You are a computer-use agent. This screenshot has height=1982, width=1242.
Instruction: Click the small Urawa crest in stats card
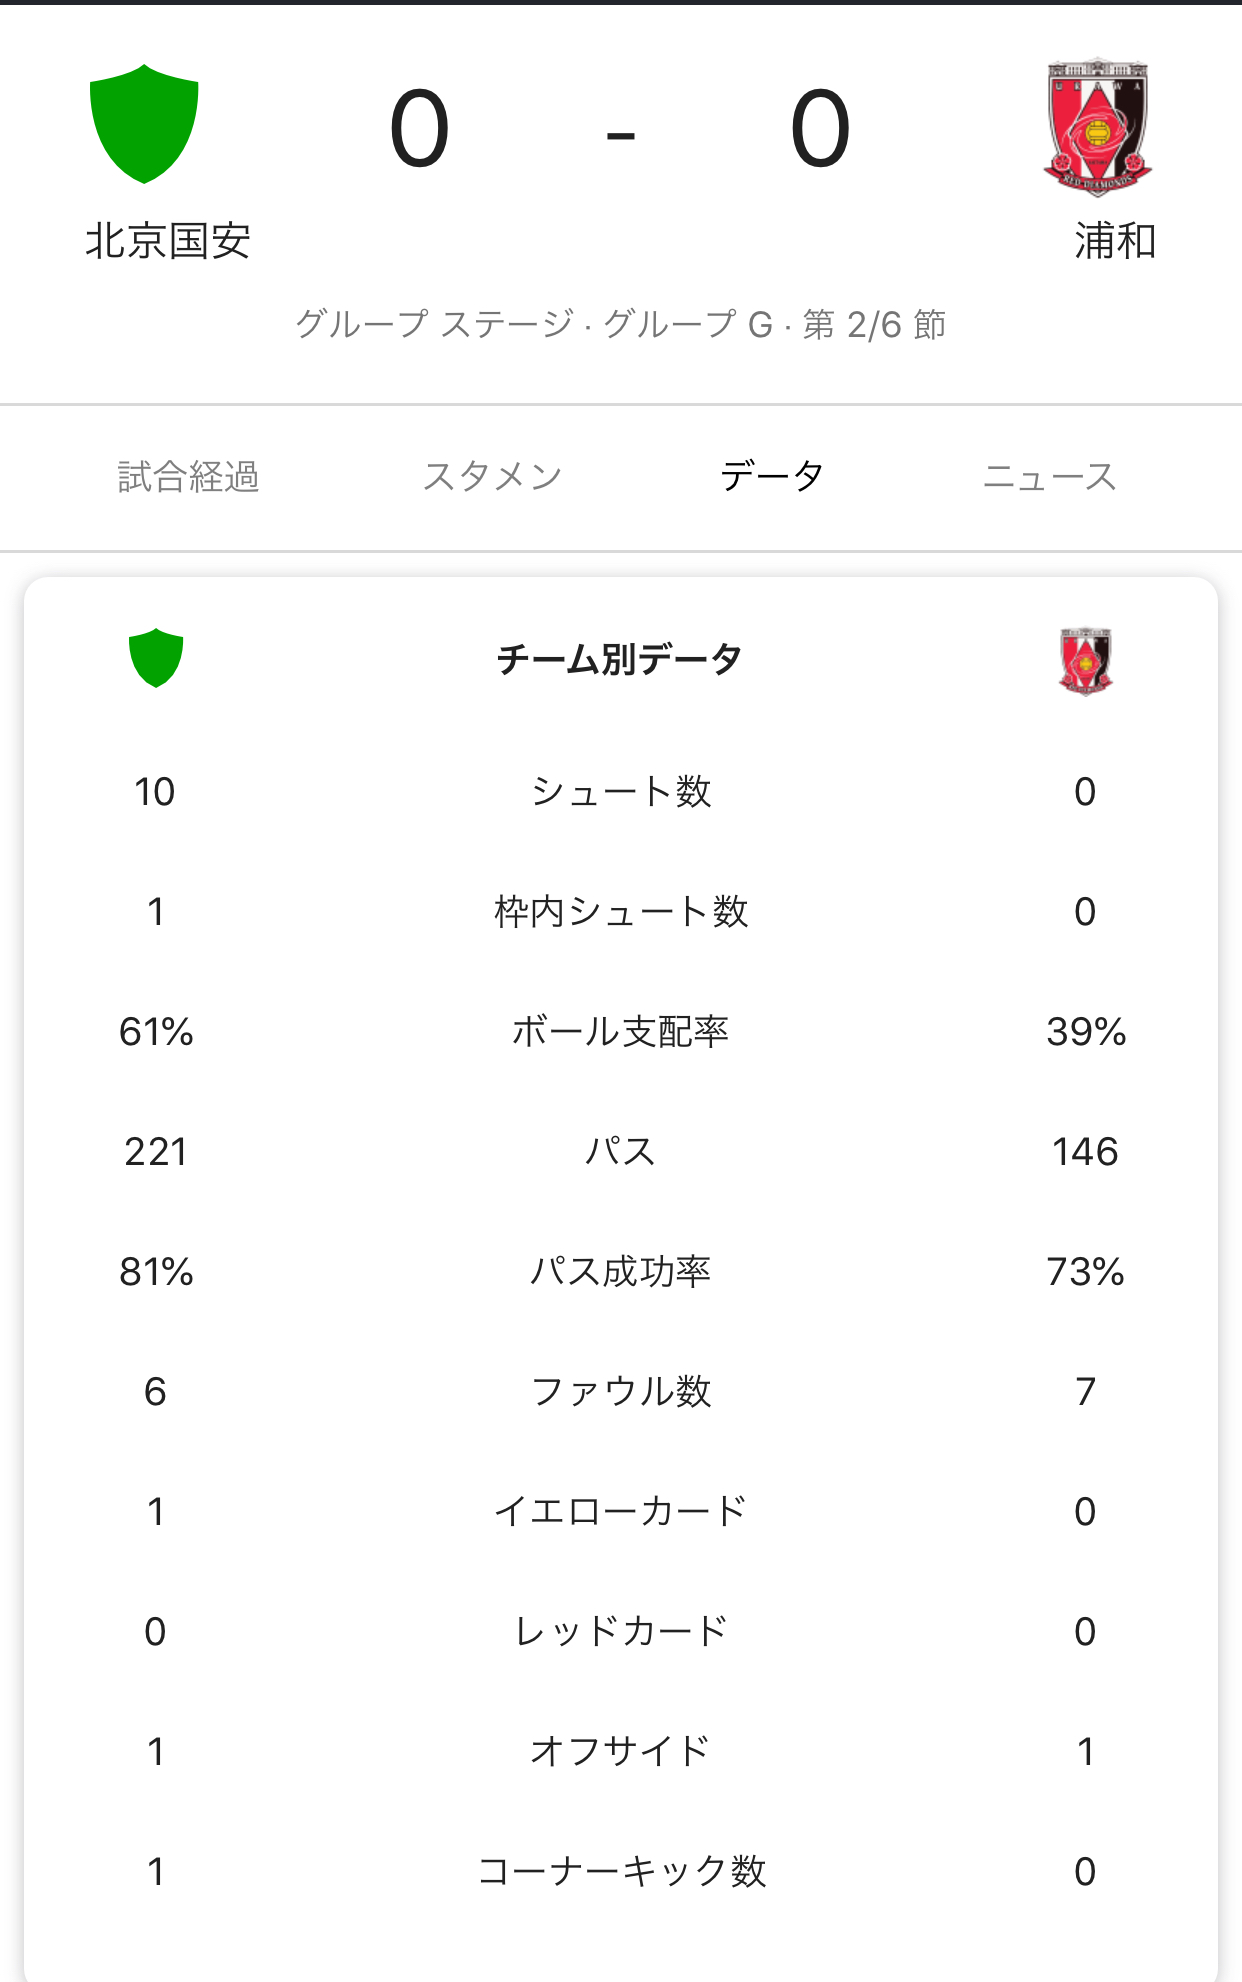(1086, 660)
